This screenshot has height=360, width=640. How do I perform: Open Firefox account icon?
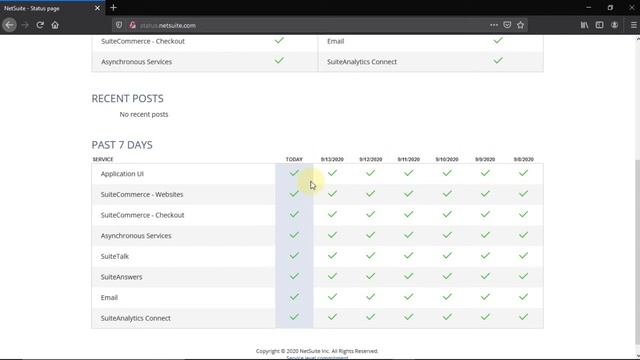click(x=614, y=25)
